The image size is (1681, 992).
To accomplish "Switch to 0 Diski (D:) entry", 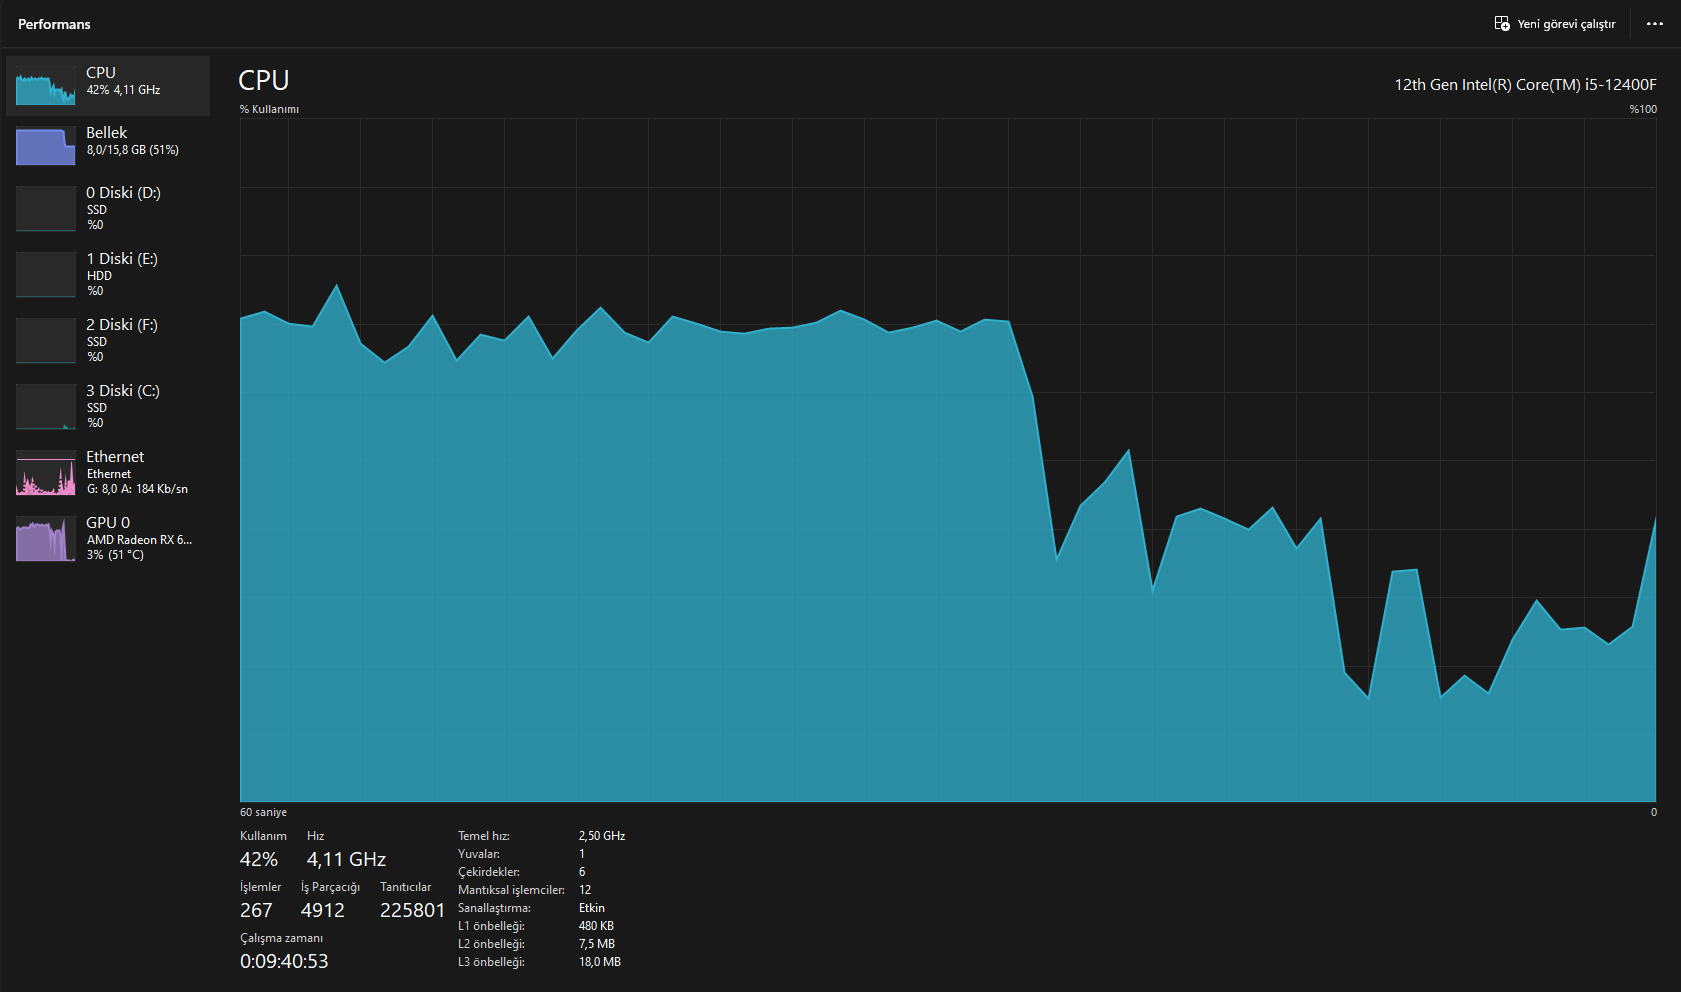I will click(x=108, y=208).
